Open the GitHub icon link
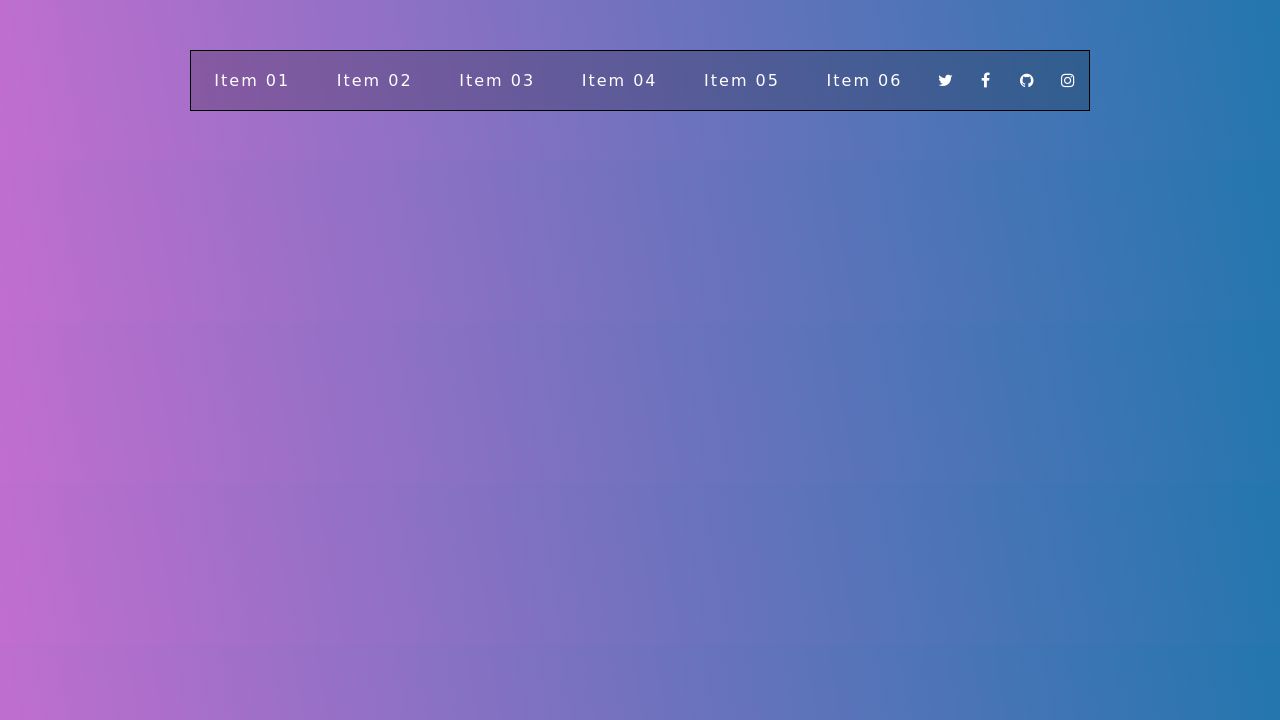This screenshot has width=1280, height=720. (x=1027, y=81)
